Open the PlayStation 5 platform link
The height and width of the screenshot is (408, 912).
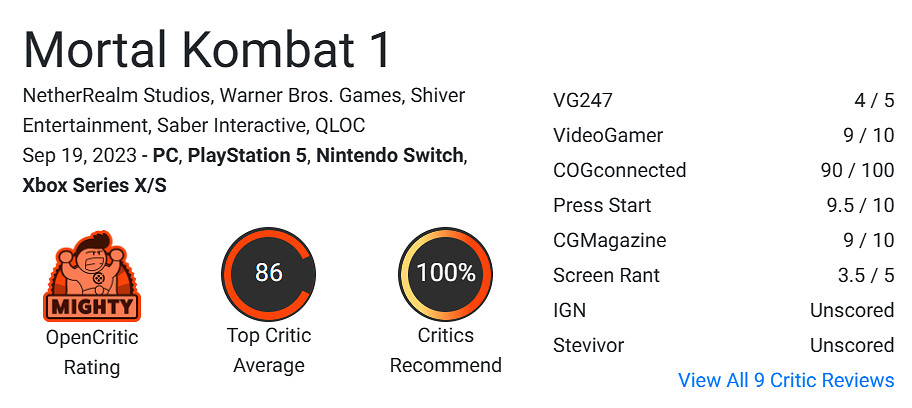(247, 156)
